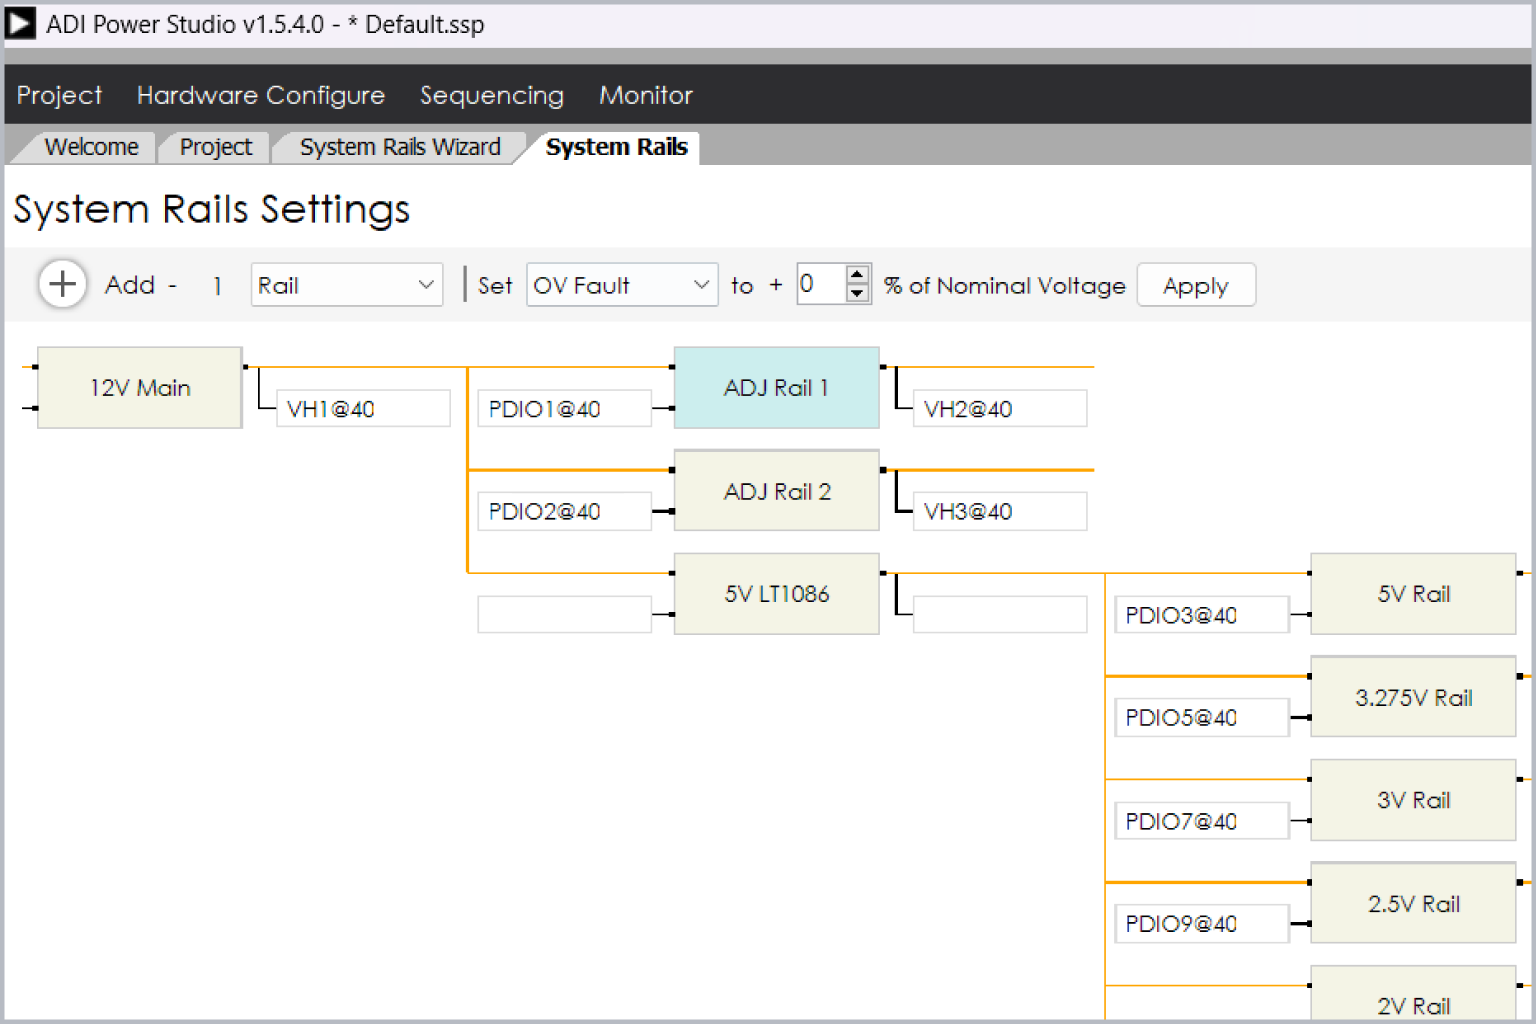Click the PDIO1@40 pin field
Image resolution: width=1536 pixels, height=1024 pixels.
563,408
